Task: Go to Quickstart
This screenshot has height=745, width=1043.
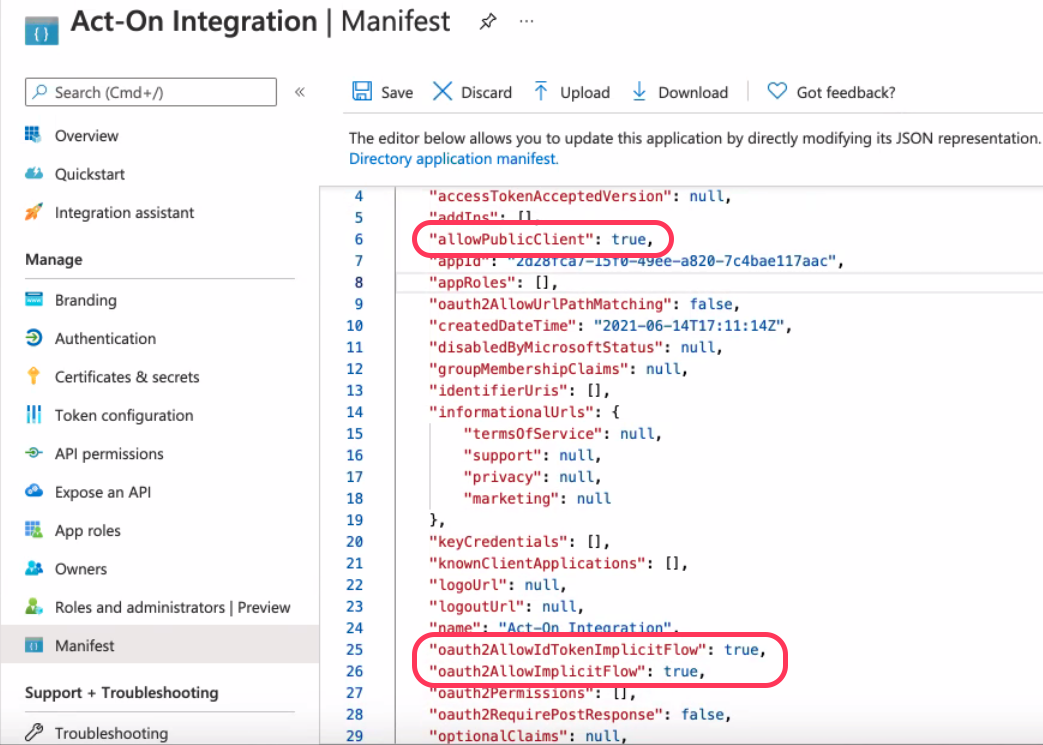Action: pyautogui.click(x=90, y=174)
